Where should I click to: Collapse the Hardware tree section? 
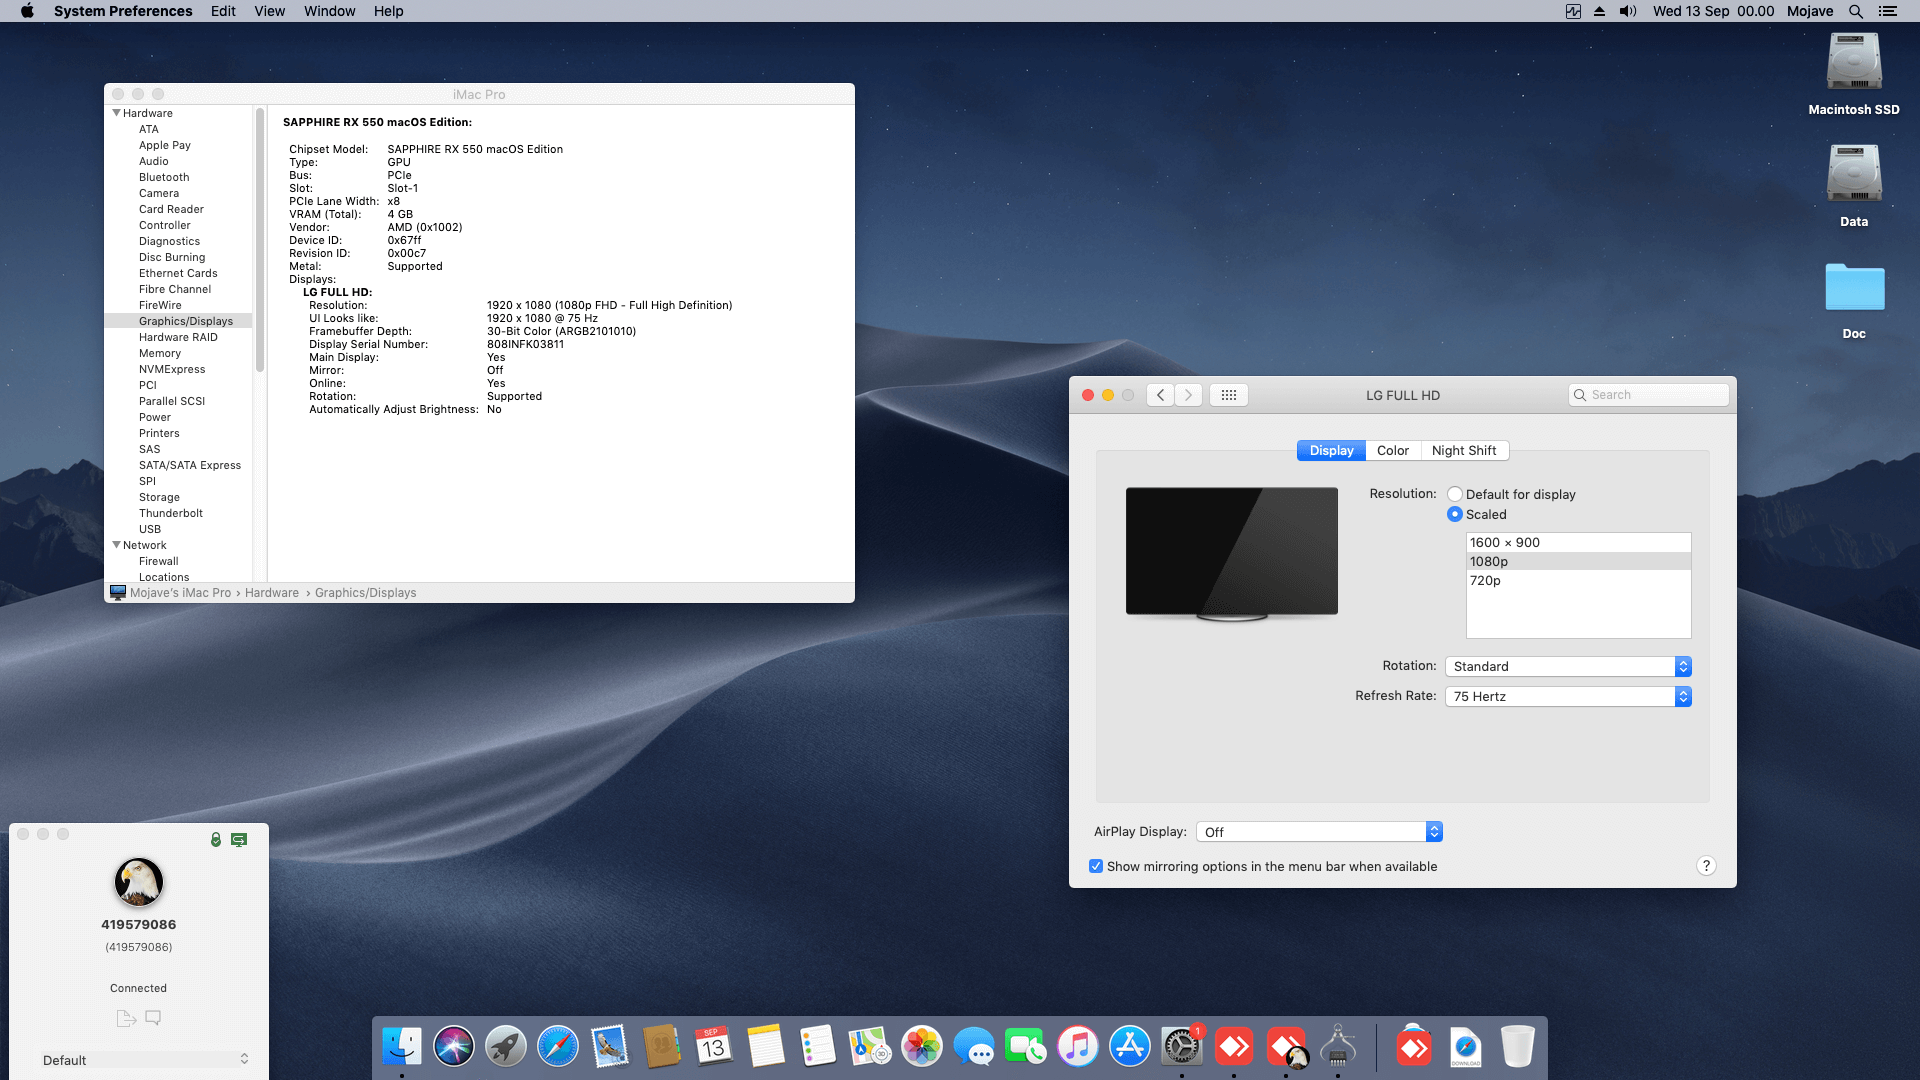point(116,113)
